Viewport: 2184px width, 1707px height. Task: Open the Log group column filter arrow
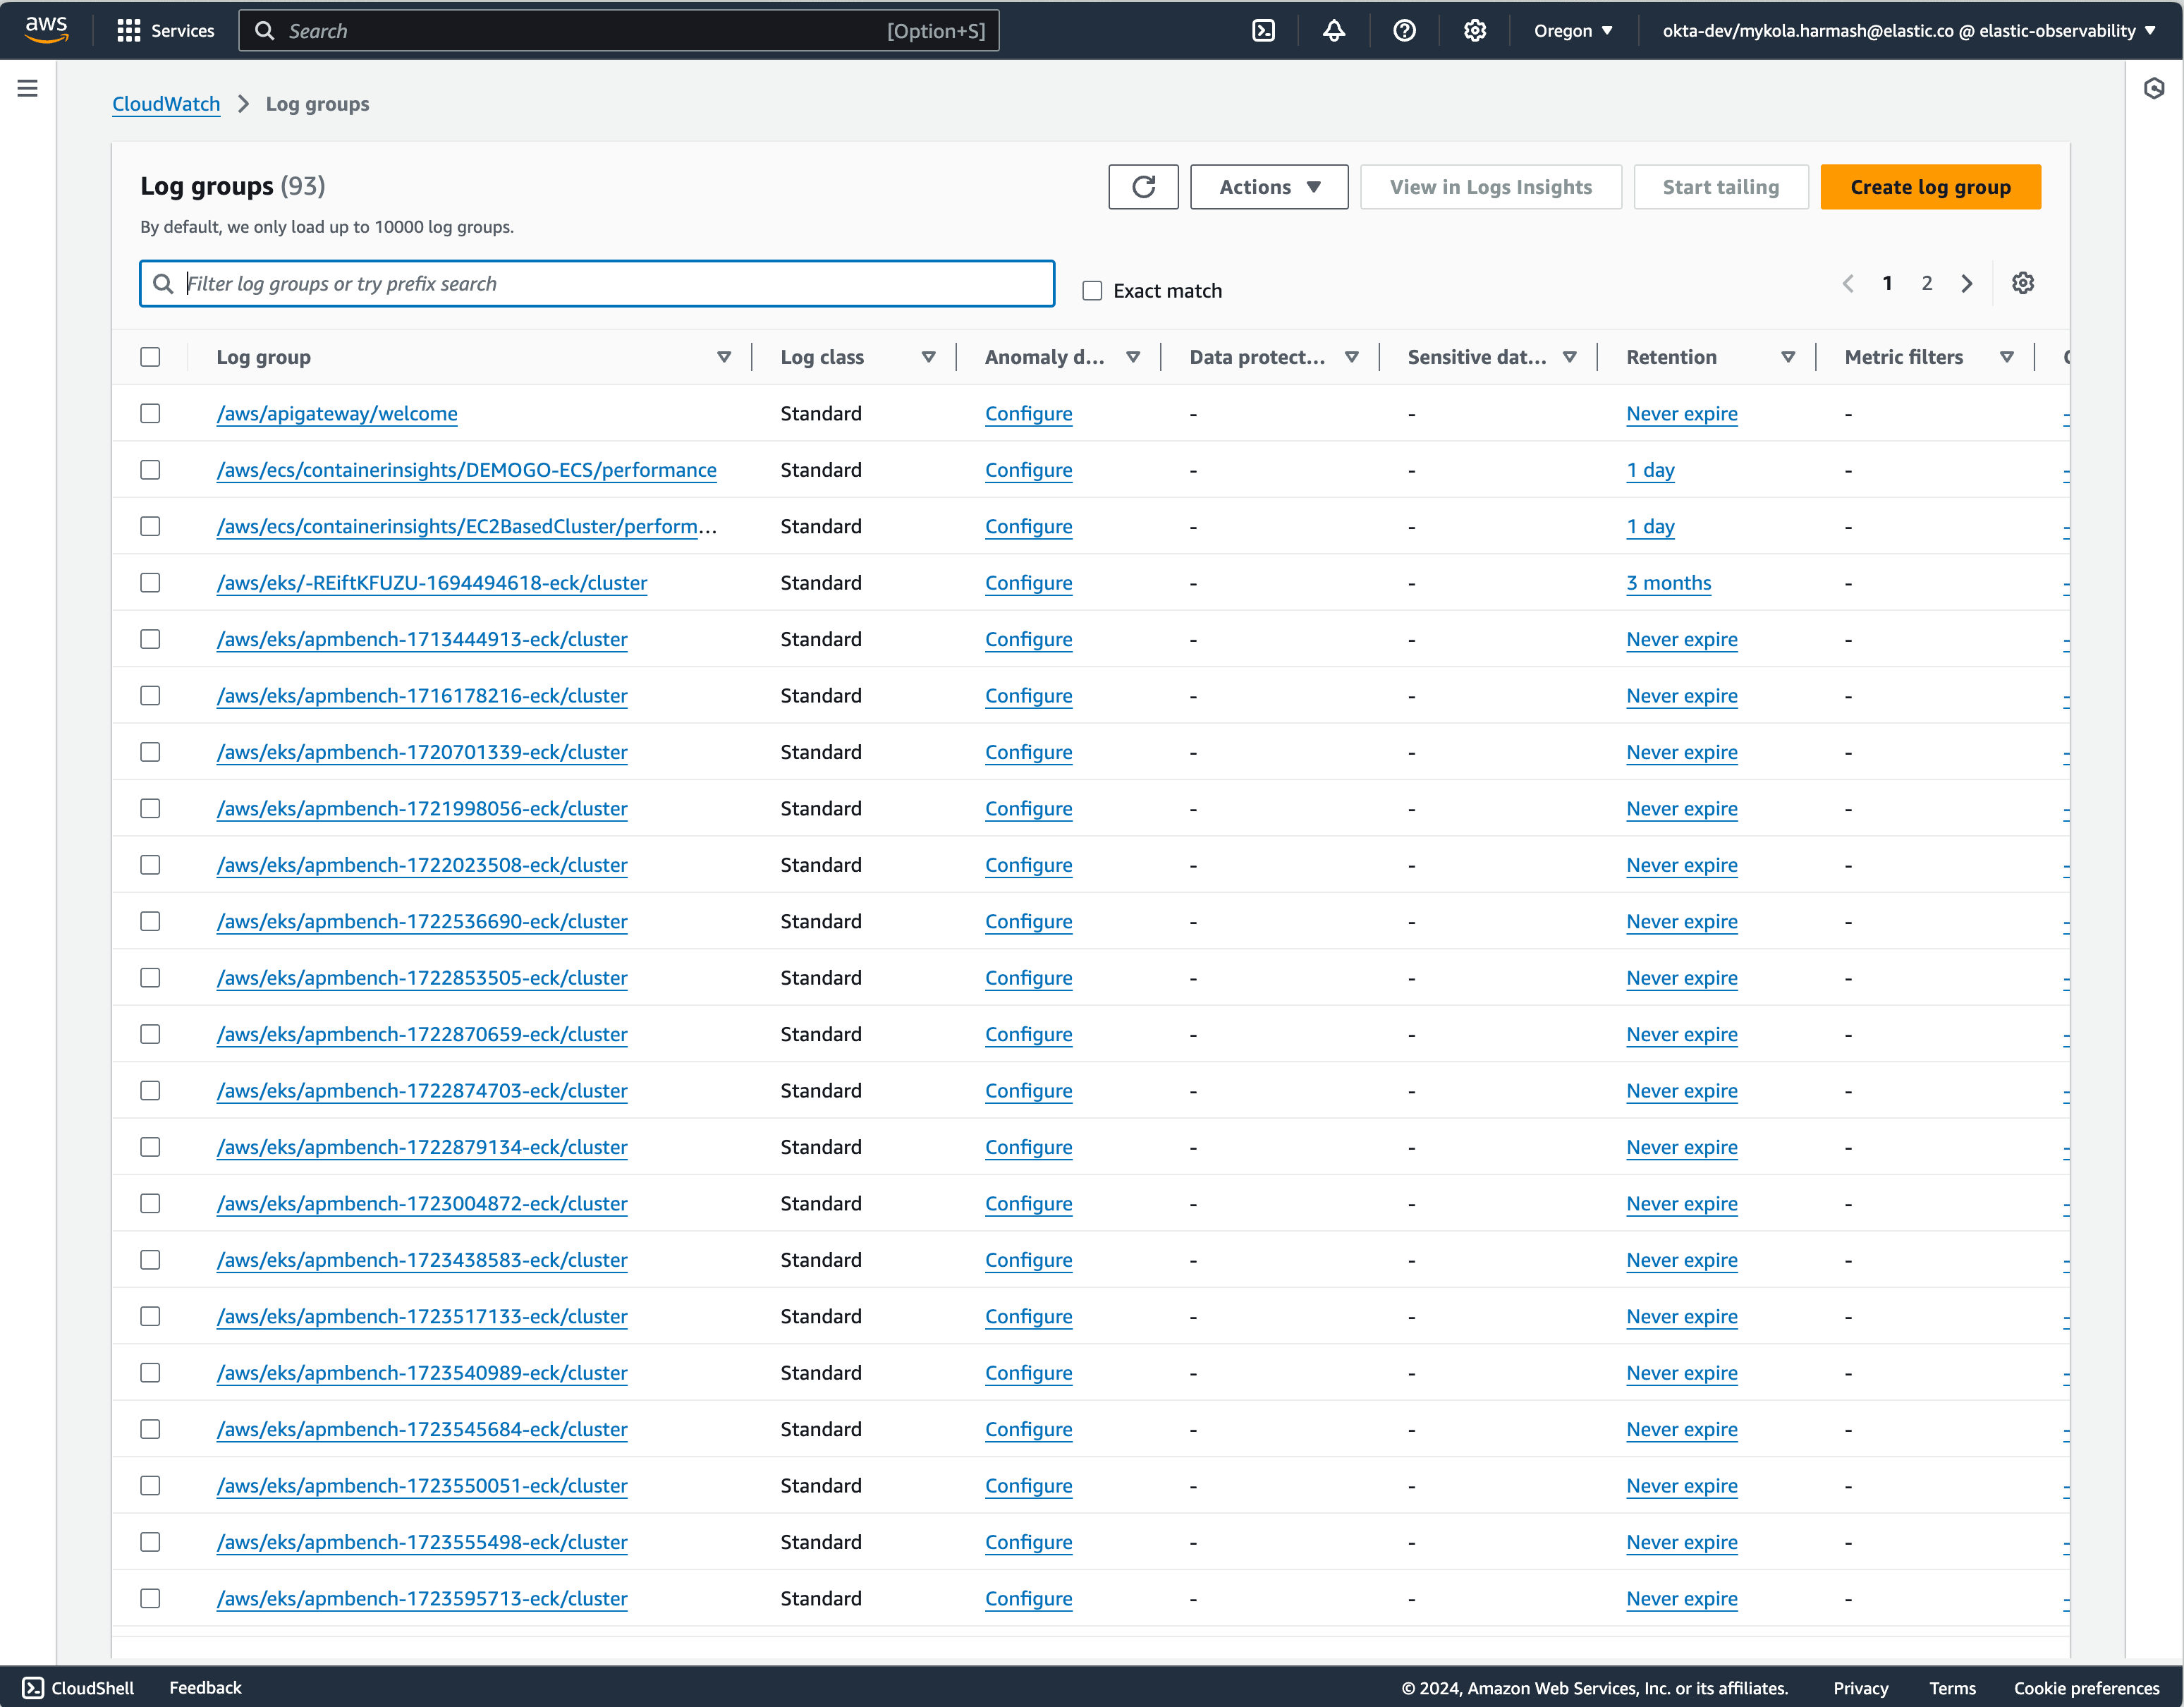coord(724,356)
